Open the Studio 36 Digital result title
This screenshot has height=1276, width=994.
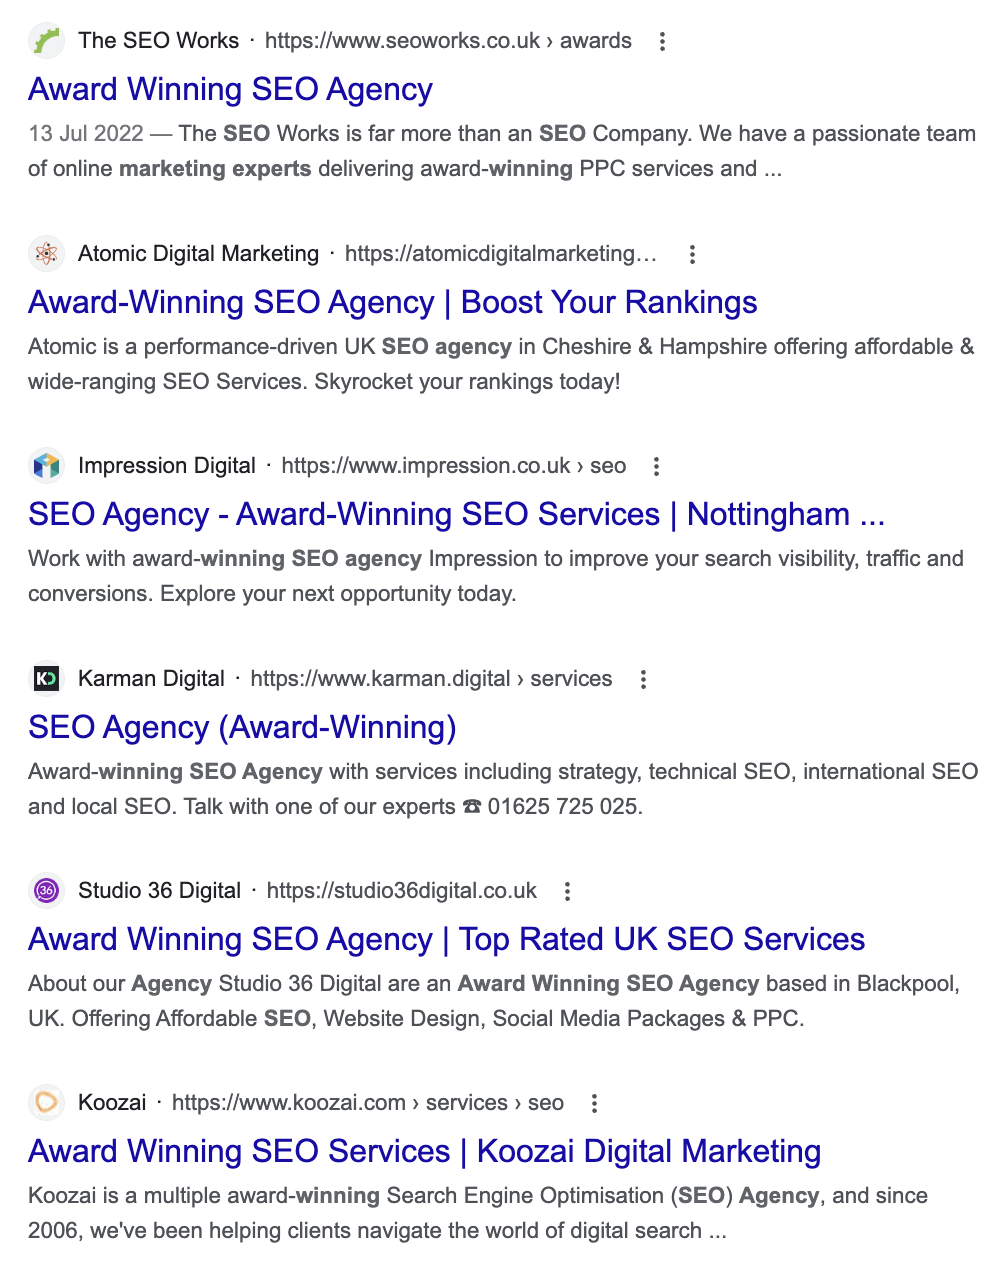coord(446,940)
